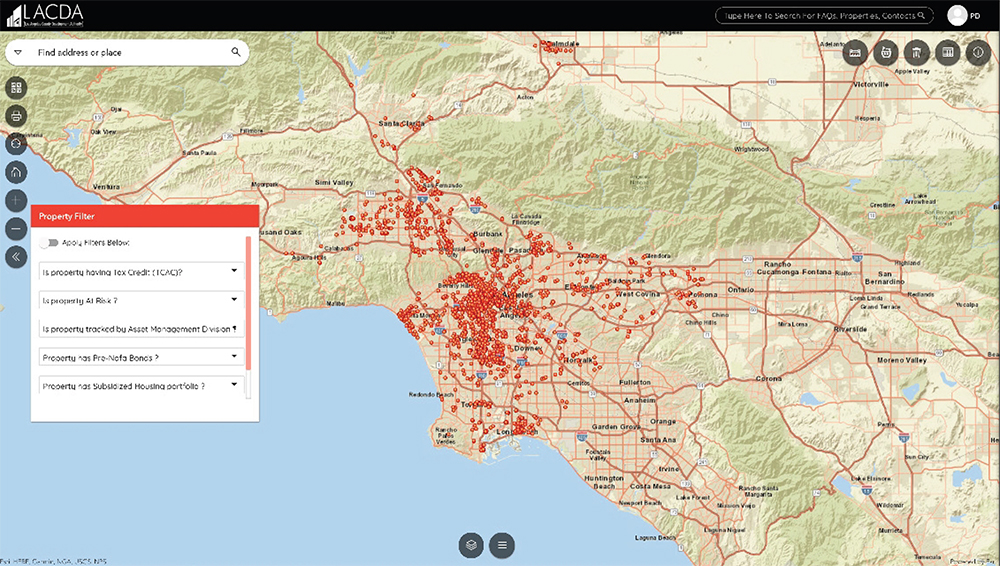Open the QR/grid widget icon

(17, 88)
